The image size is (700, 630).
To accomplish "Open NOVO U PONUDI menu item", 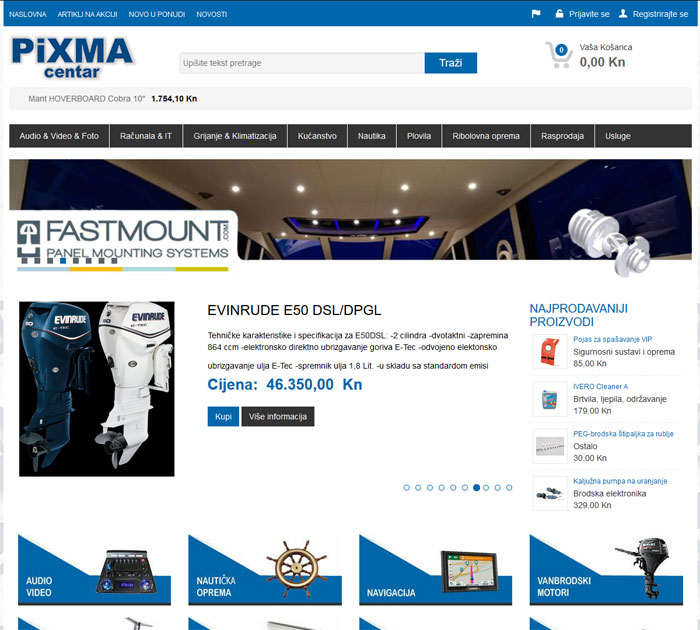I will 157,14.
